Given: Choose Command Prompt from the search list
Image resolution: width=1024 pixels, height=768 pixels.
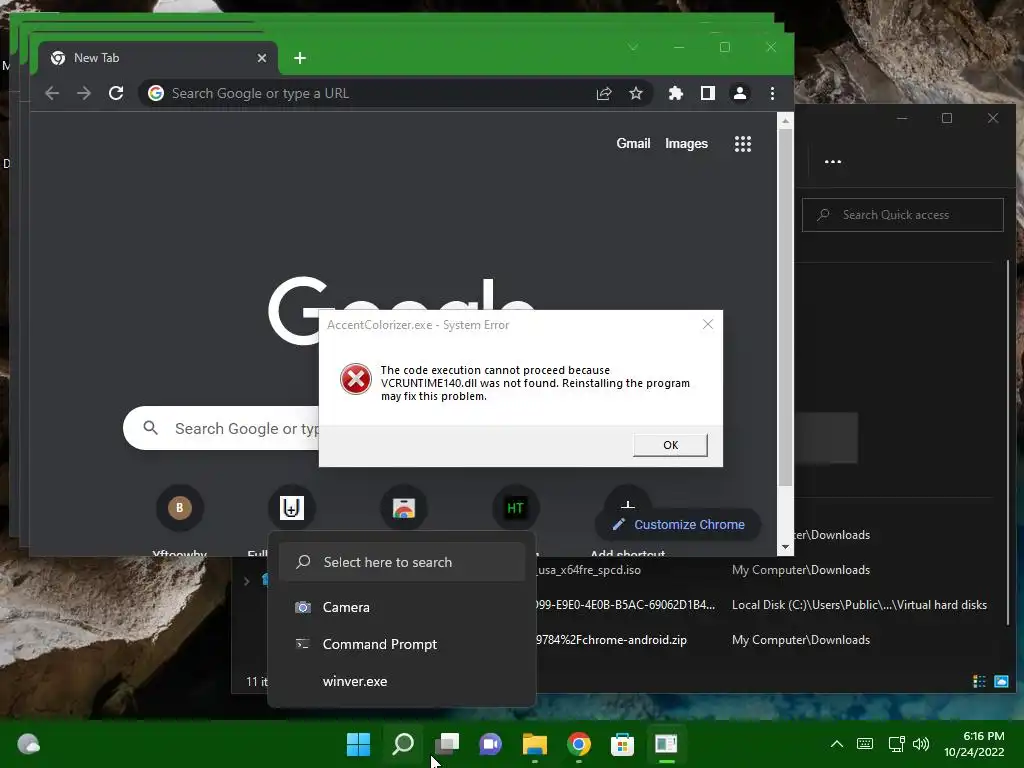Looking at the screenshot, I should click(x=402, y=645).
